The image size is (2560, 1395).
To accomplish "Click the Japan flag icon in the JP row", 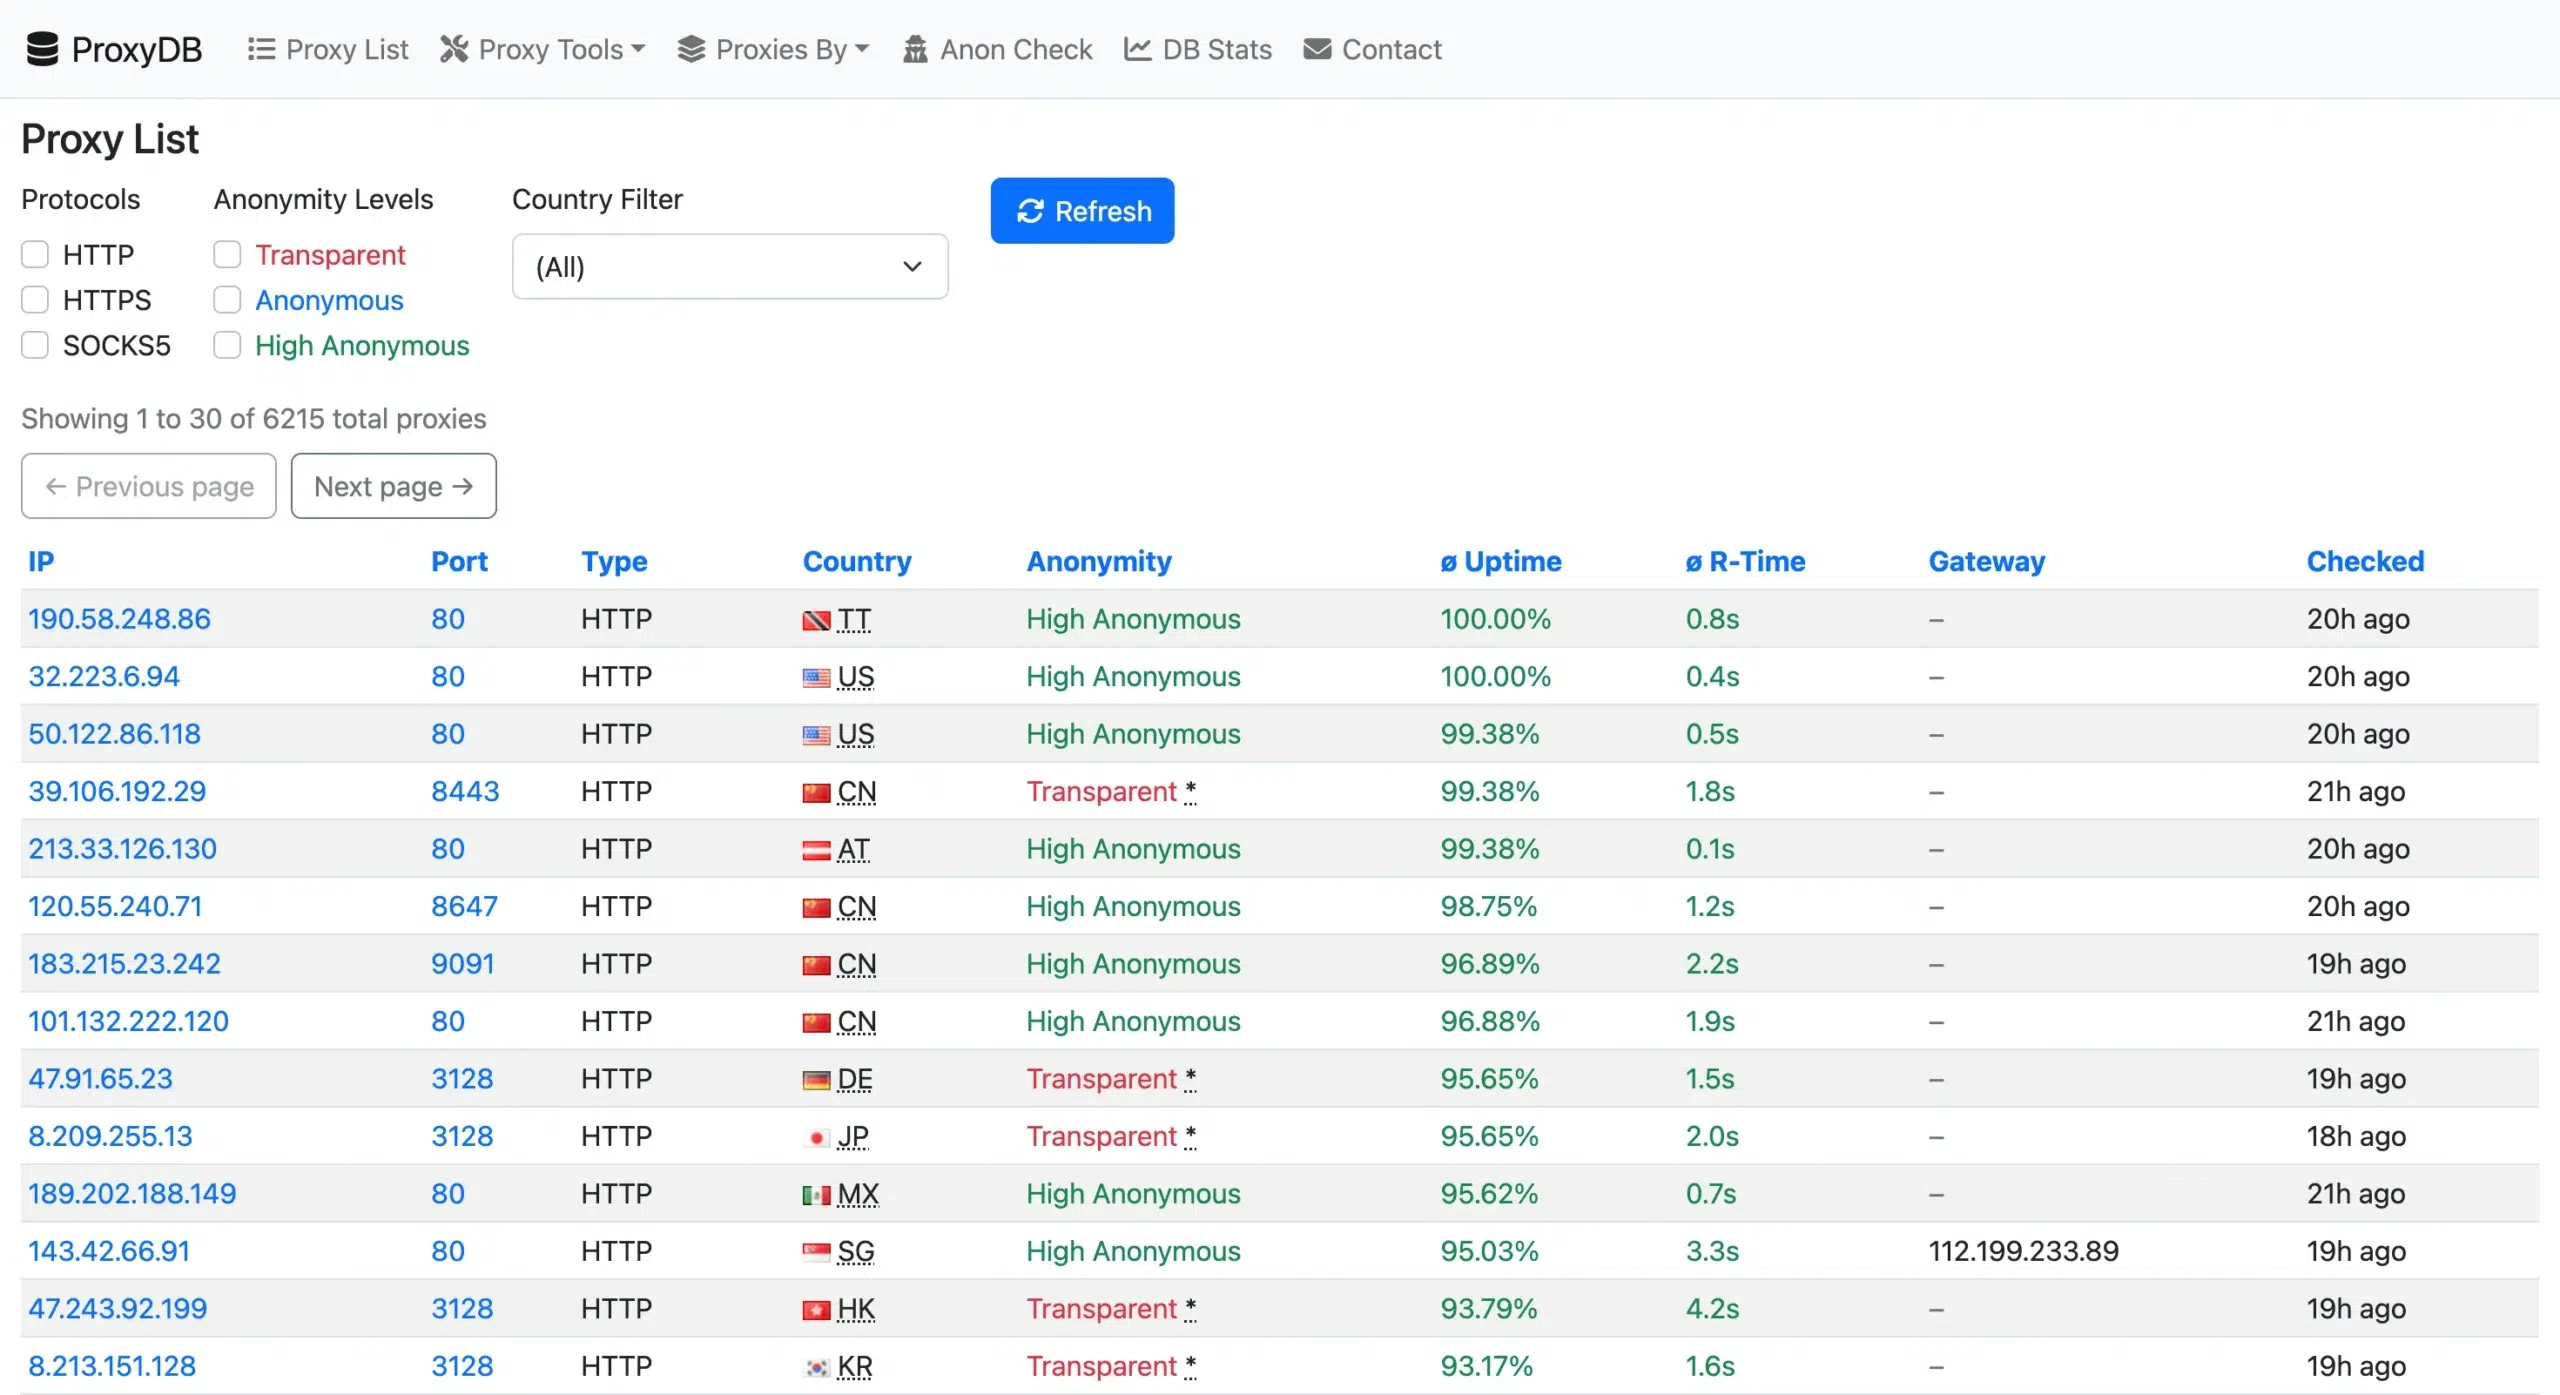I will [816, 1138].
